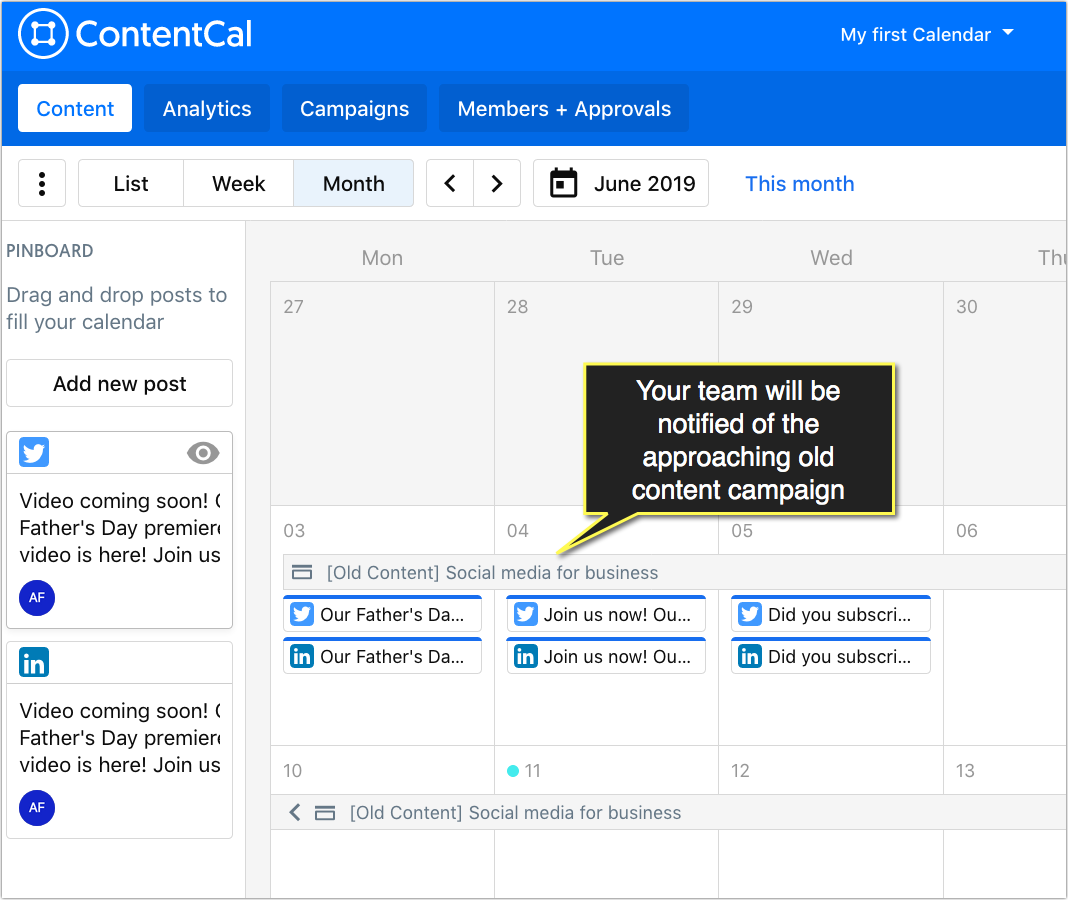The height and width of the screenshot is (900, 1068).
Task: Click the Add new post button
Action: click(x=120, y=384)
